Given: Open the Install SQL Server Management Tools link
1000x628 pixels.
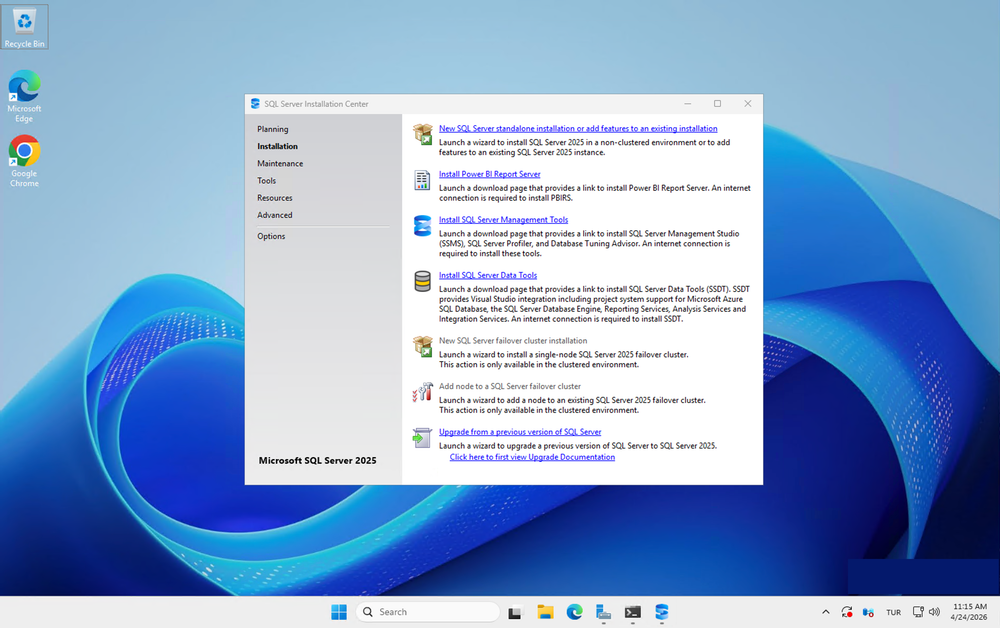Looking at the screenshot, I should pos(503,220).
